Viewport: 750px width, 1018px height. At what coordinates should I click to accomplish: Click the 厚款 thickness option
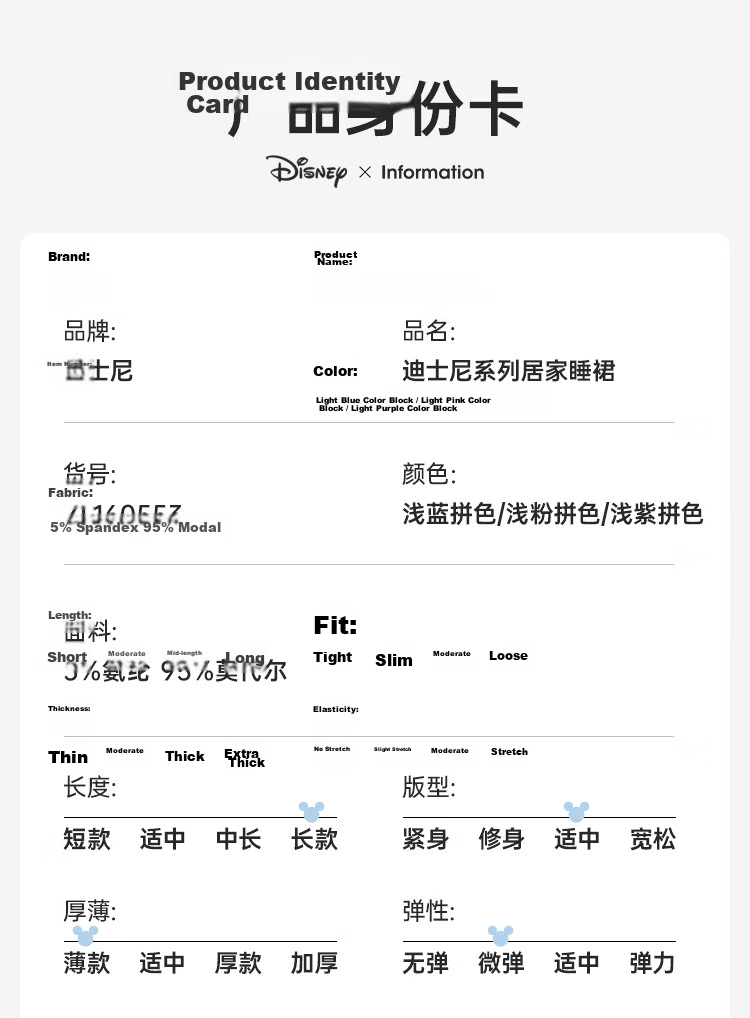[238, 963]
